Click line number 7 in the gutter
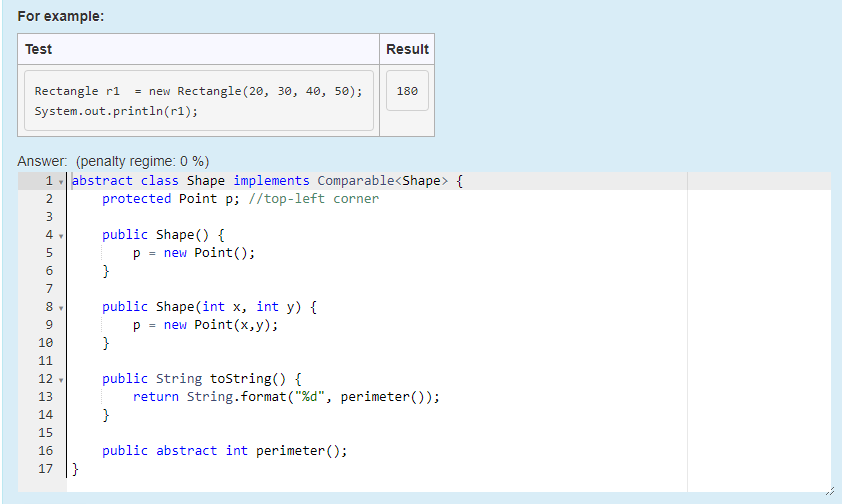 tap(49, 289)
